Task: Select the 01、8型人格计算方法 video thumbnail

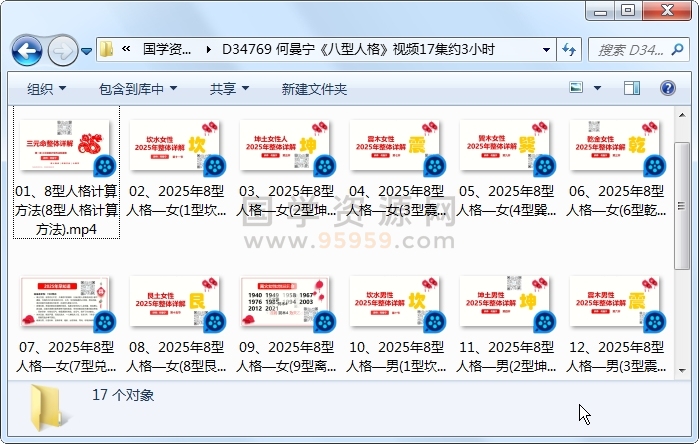Action: click(x=66, y=145)
